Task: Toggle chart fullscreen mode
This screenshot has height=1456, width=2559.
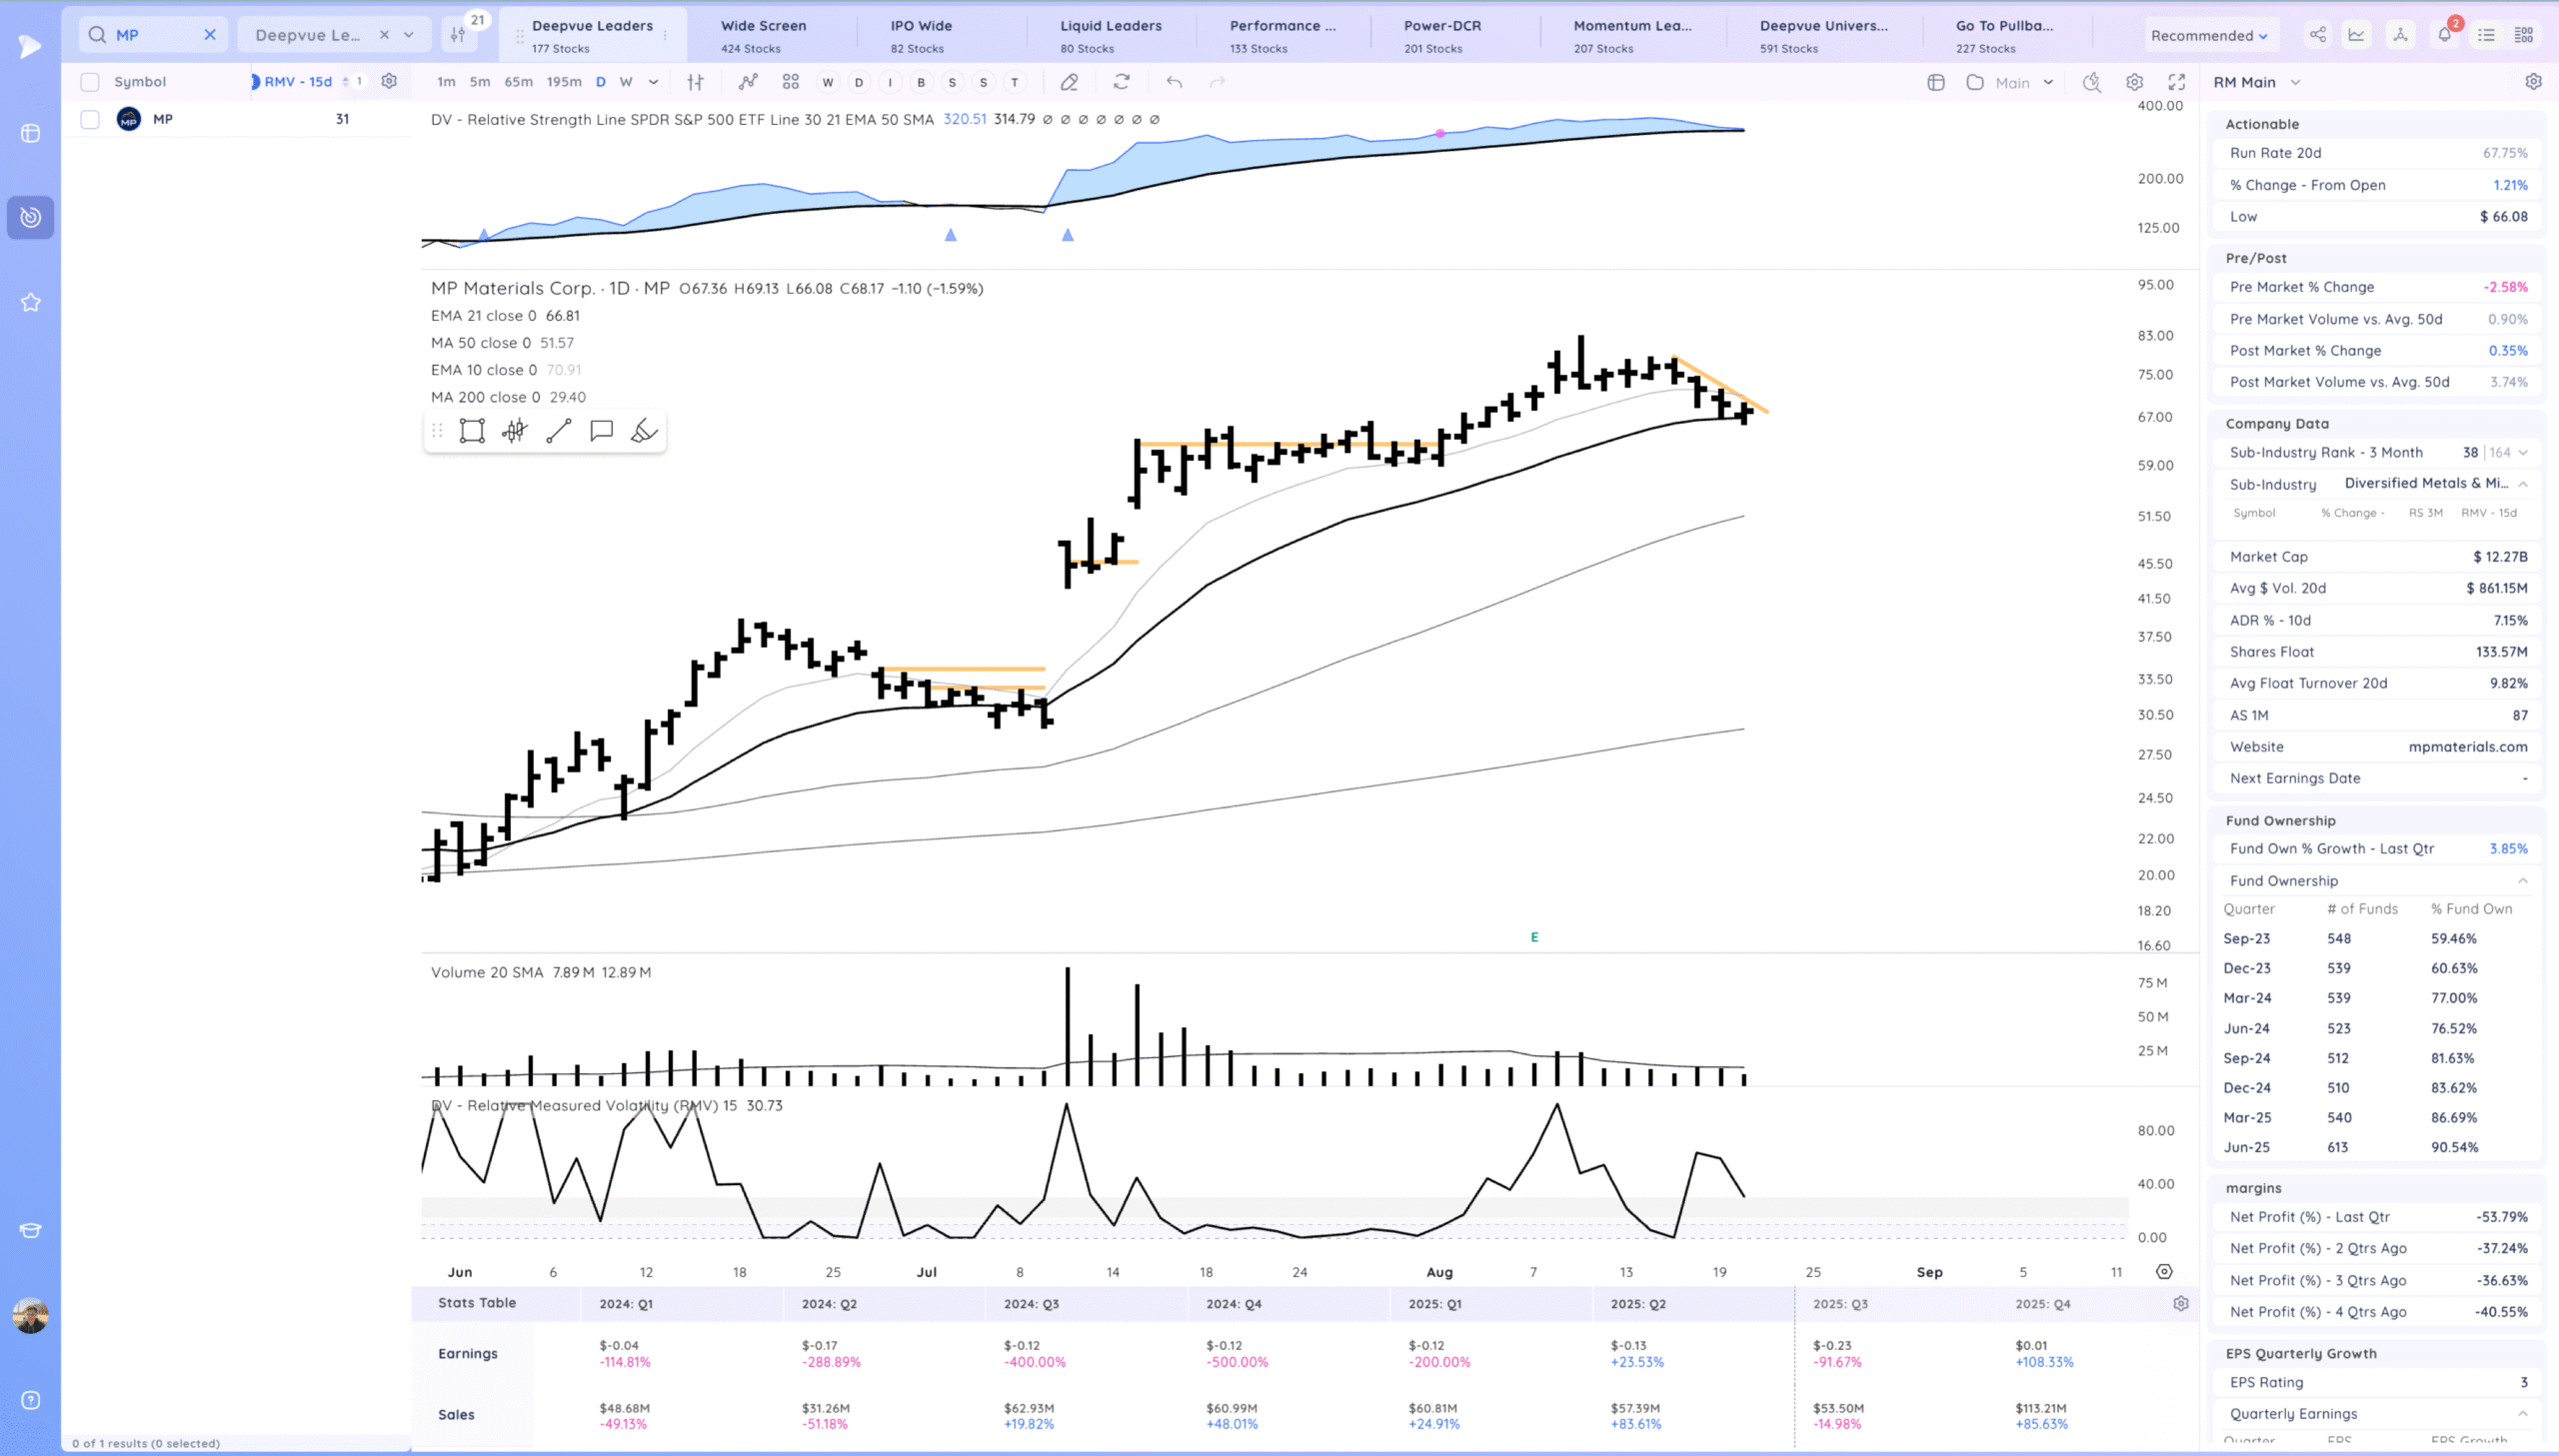Action: tap(2176, 82)
